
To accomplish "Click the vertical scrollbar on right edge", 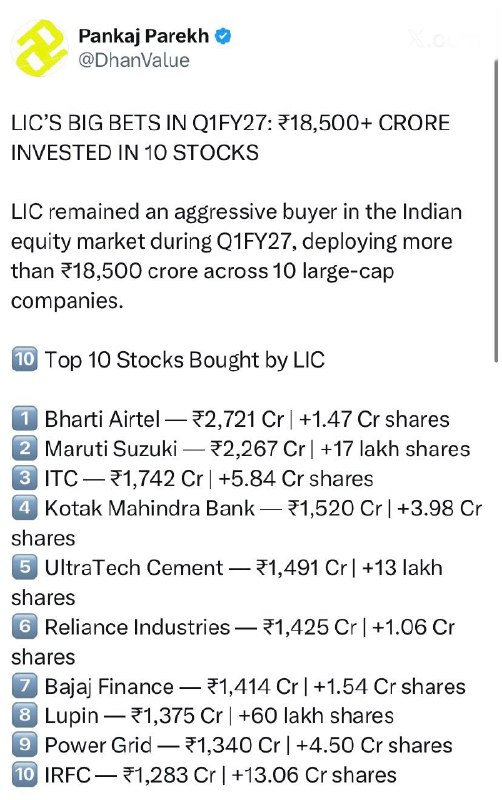I will coord(496,211).
